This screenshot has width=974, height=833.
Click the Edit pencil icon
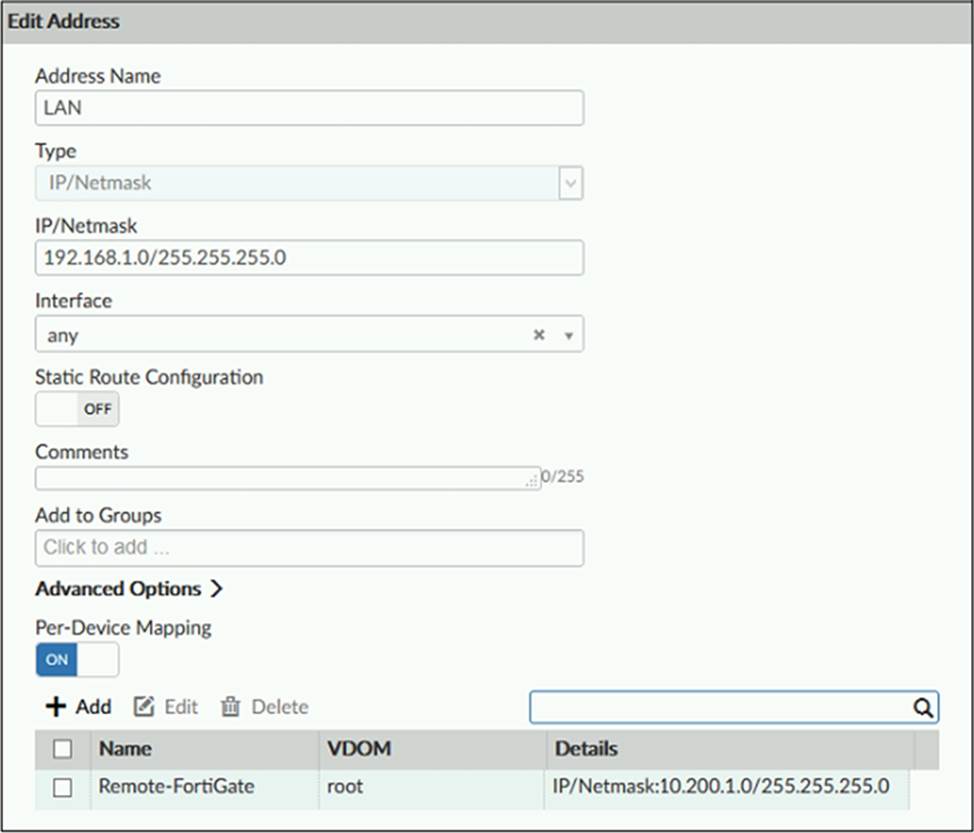(x=145, y=707)
